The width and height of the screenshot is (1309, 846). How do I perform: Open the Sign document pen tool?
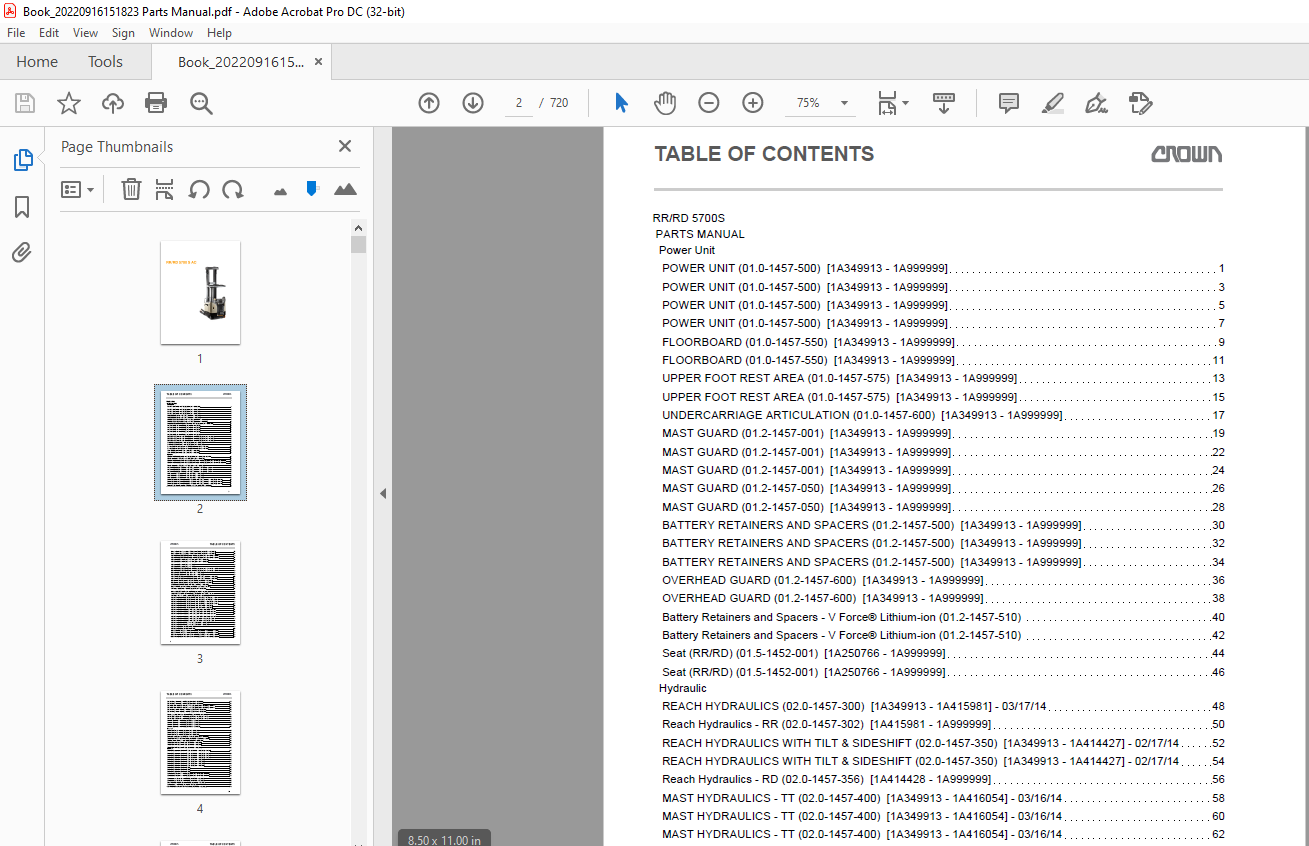coord(1096,103)
